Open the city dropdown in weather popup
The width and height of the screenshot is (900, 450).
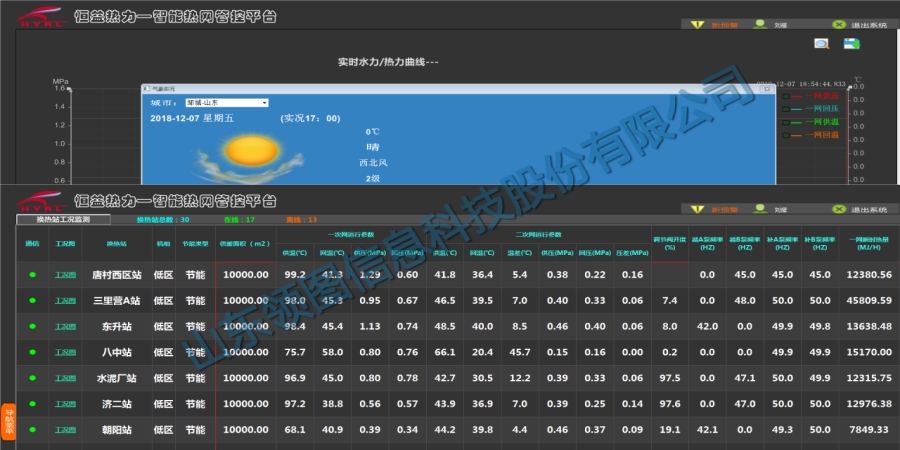264,102
